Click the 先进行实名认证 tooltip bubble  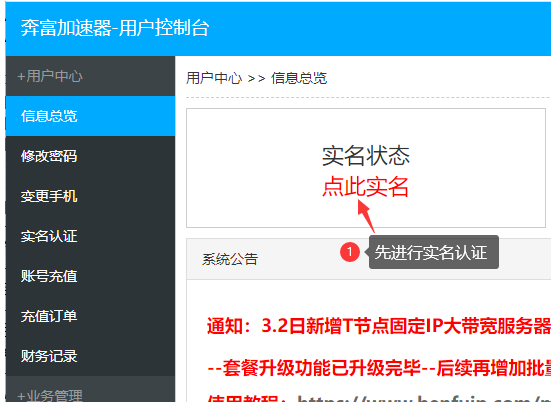[x=433, y=252]
